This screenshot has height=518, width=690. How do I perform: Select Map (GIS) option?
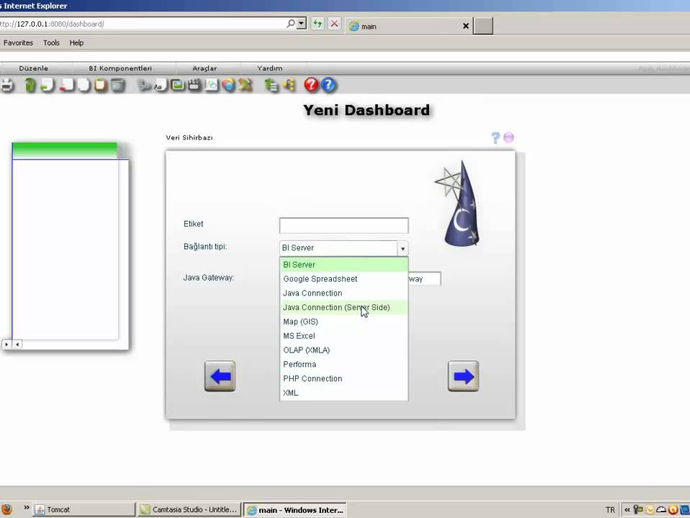point(344,322)
